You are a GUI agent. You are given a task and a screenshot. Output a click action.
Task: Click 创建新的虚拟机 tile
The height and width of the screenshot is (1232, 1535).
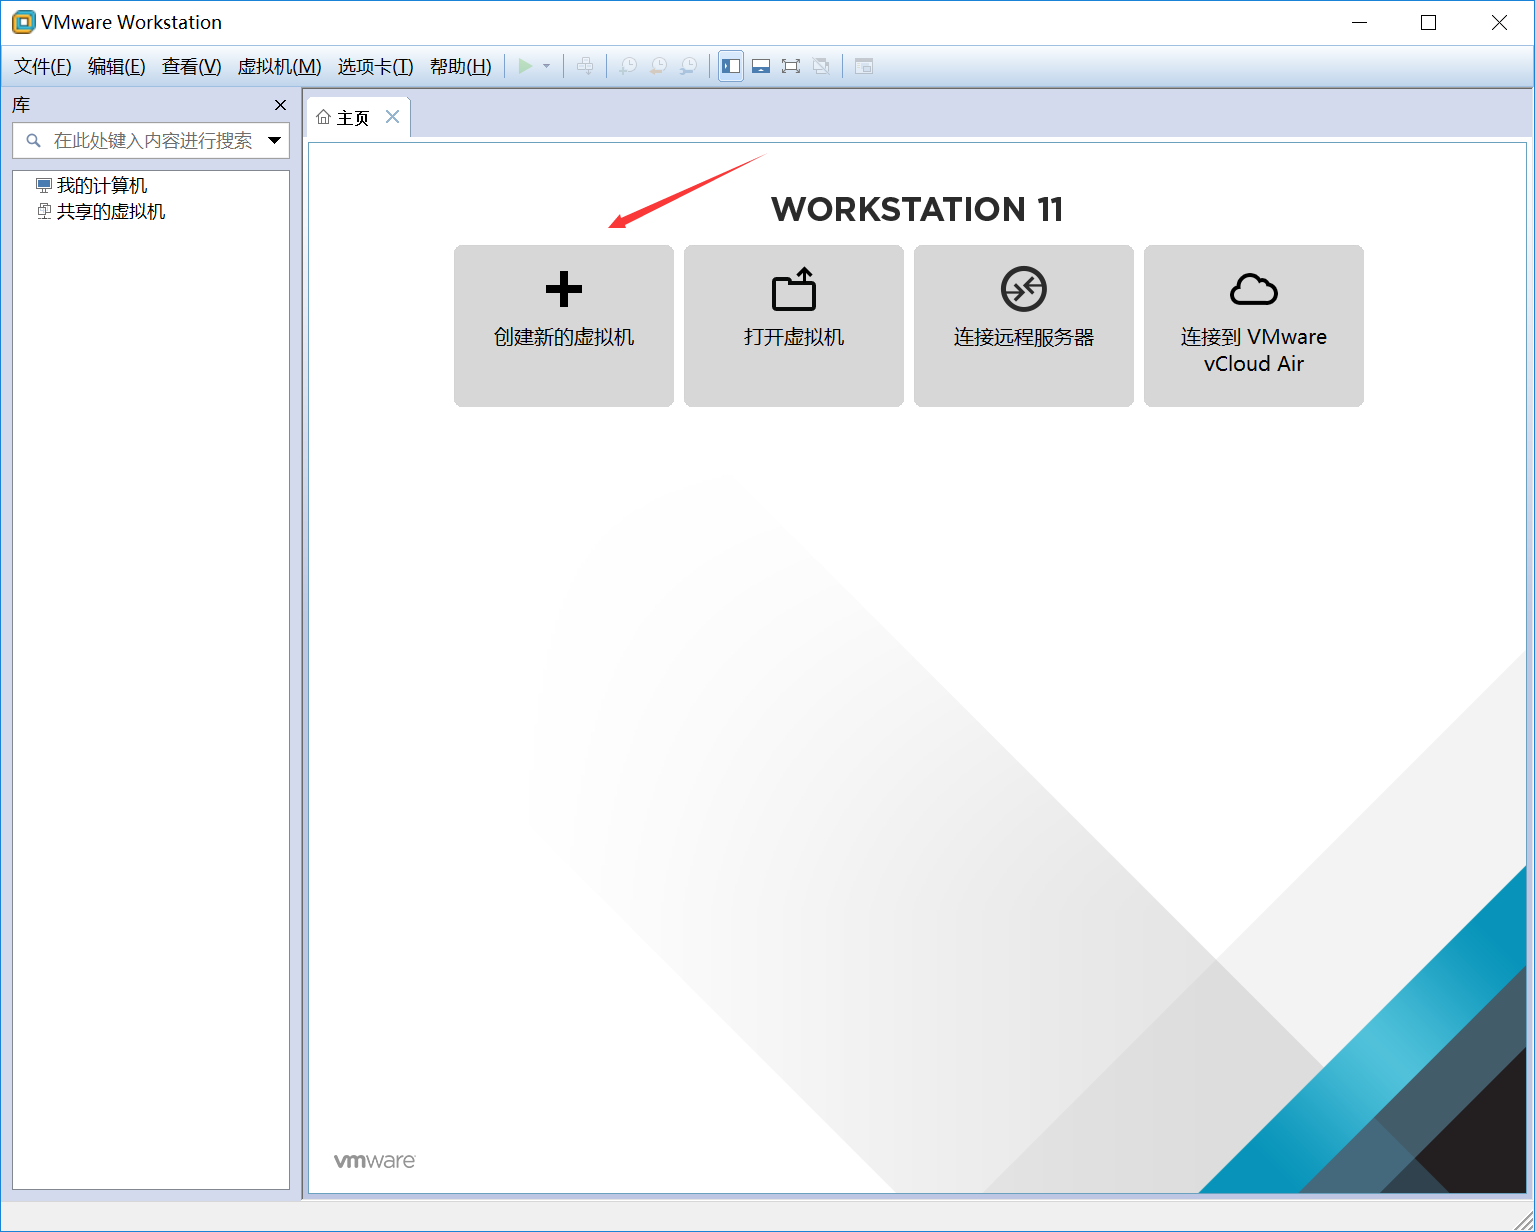click(x=564, y=326)
